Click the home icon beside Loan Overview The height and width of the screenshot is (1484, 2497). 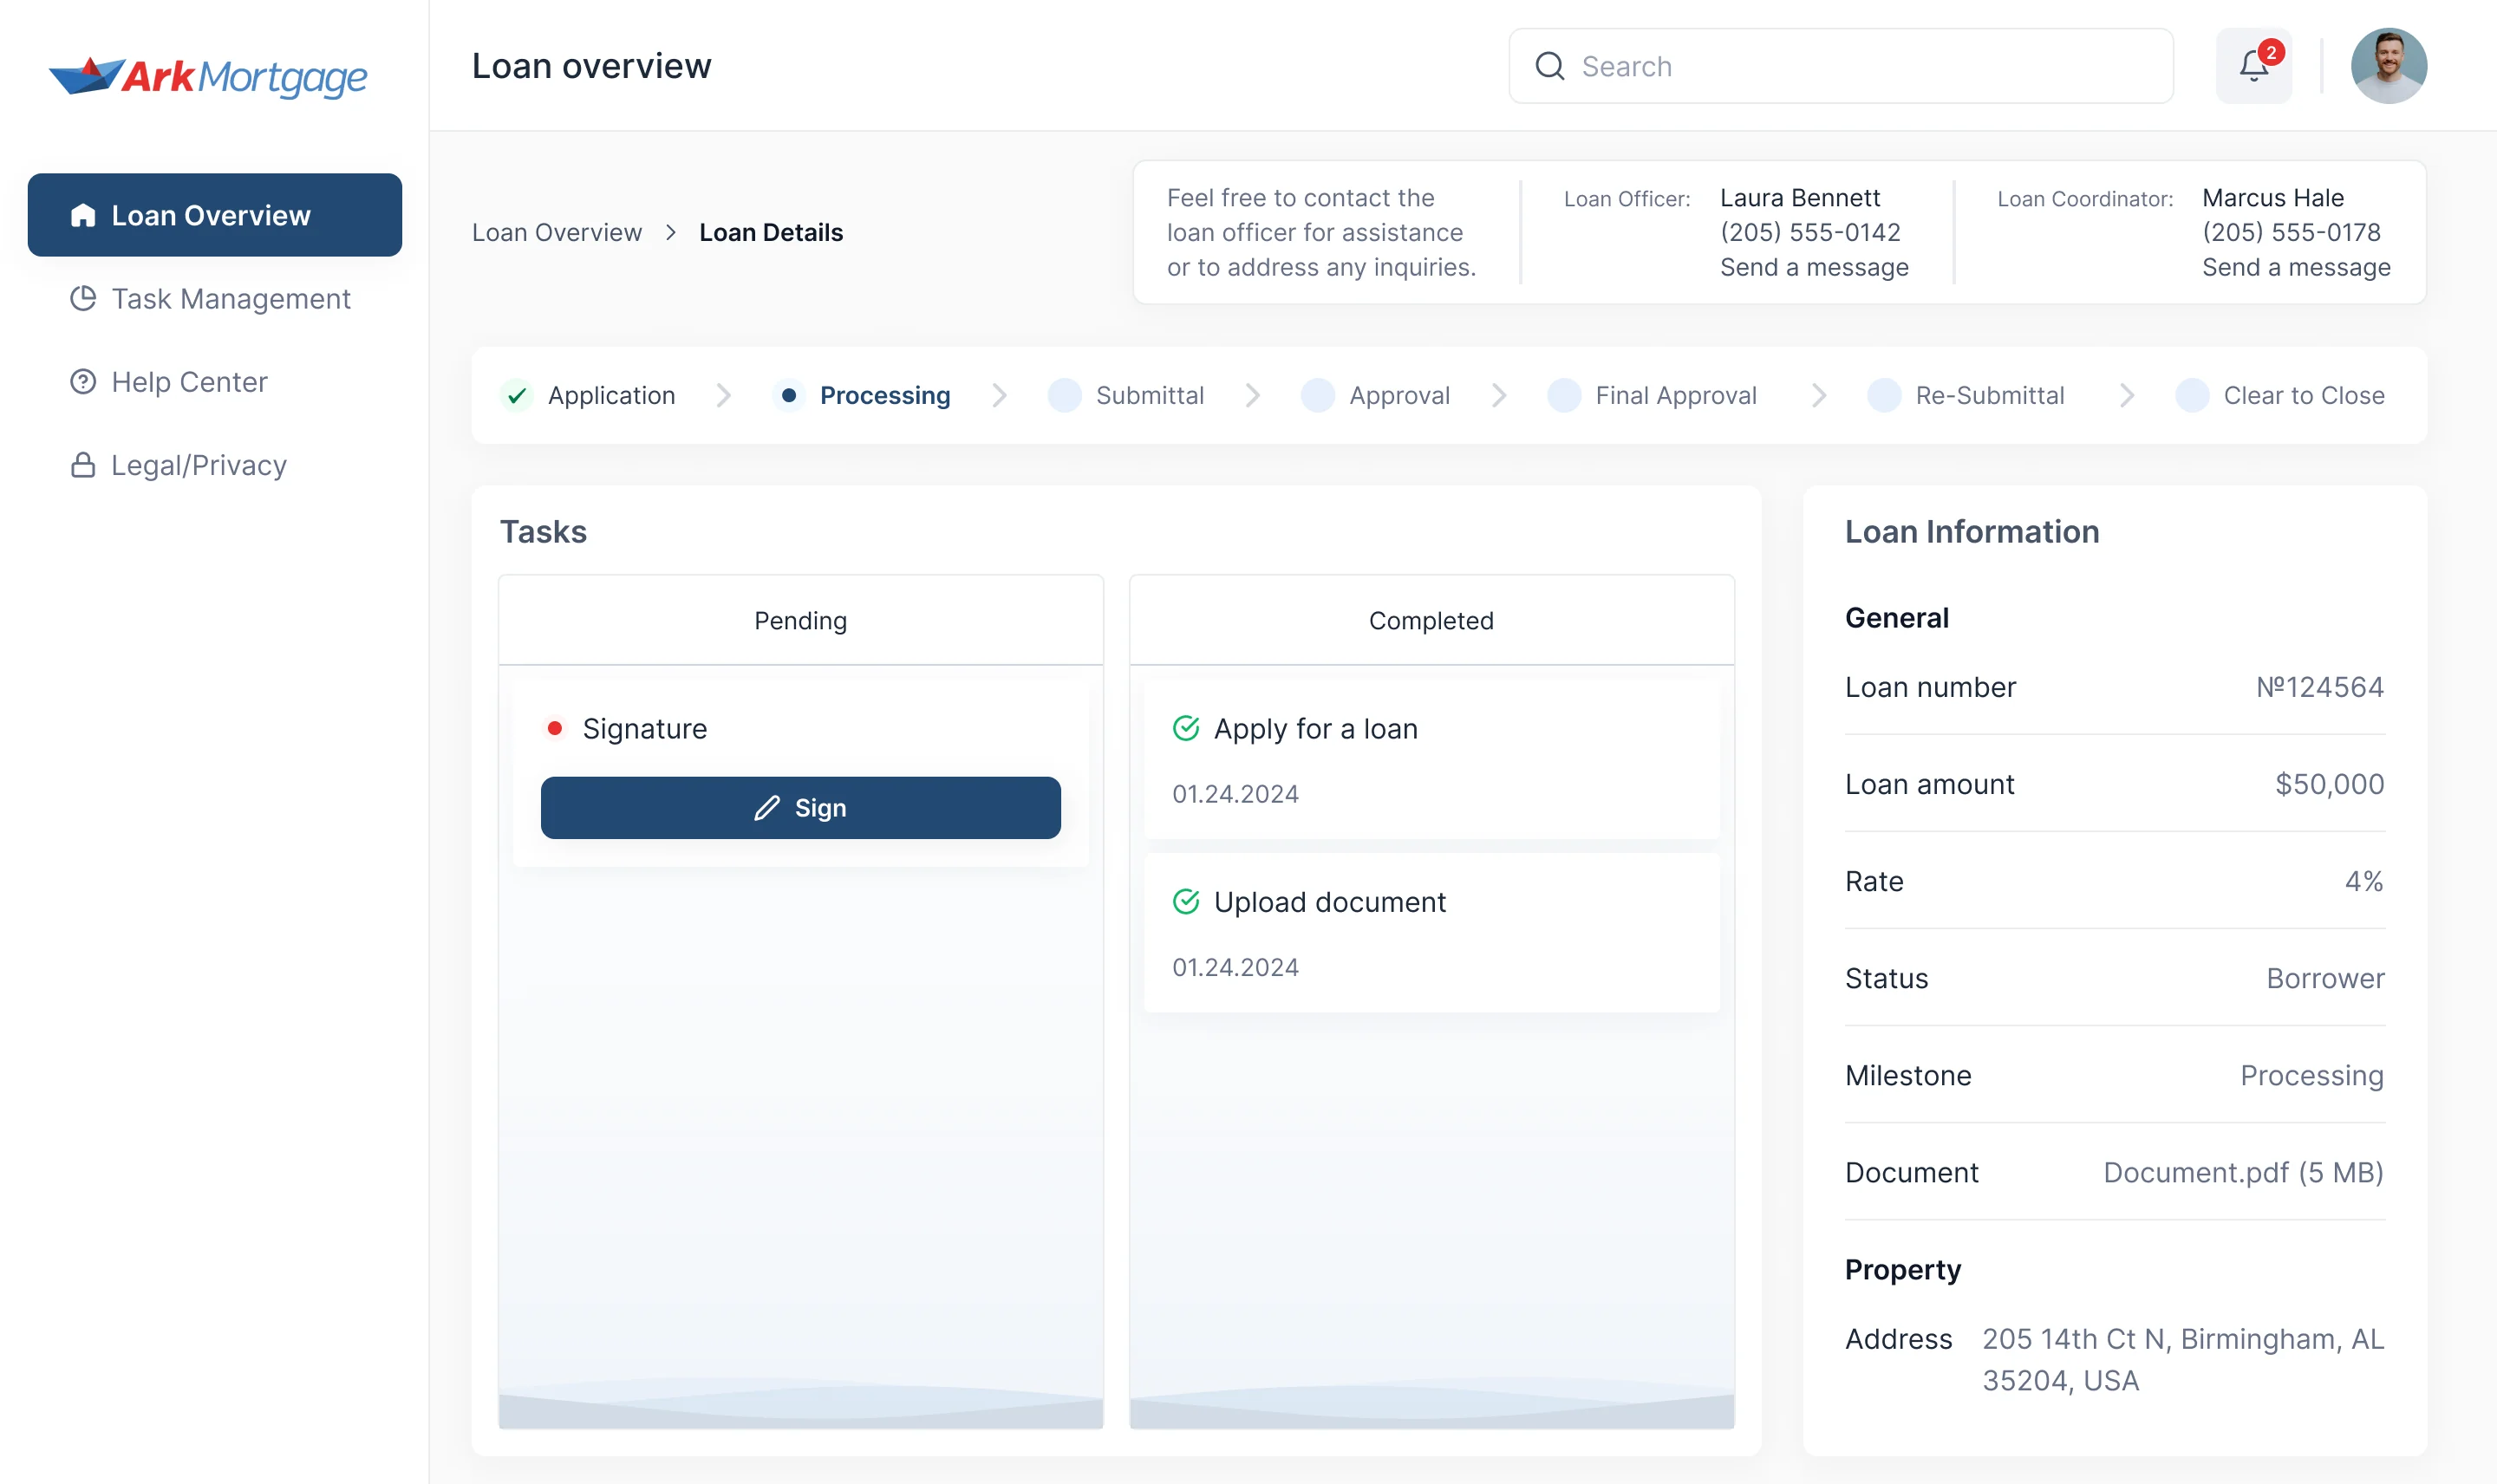(x=83, y=215)
